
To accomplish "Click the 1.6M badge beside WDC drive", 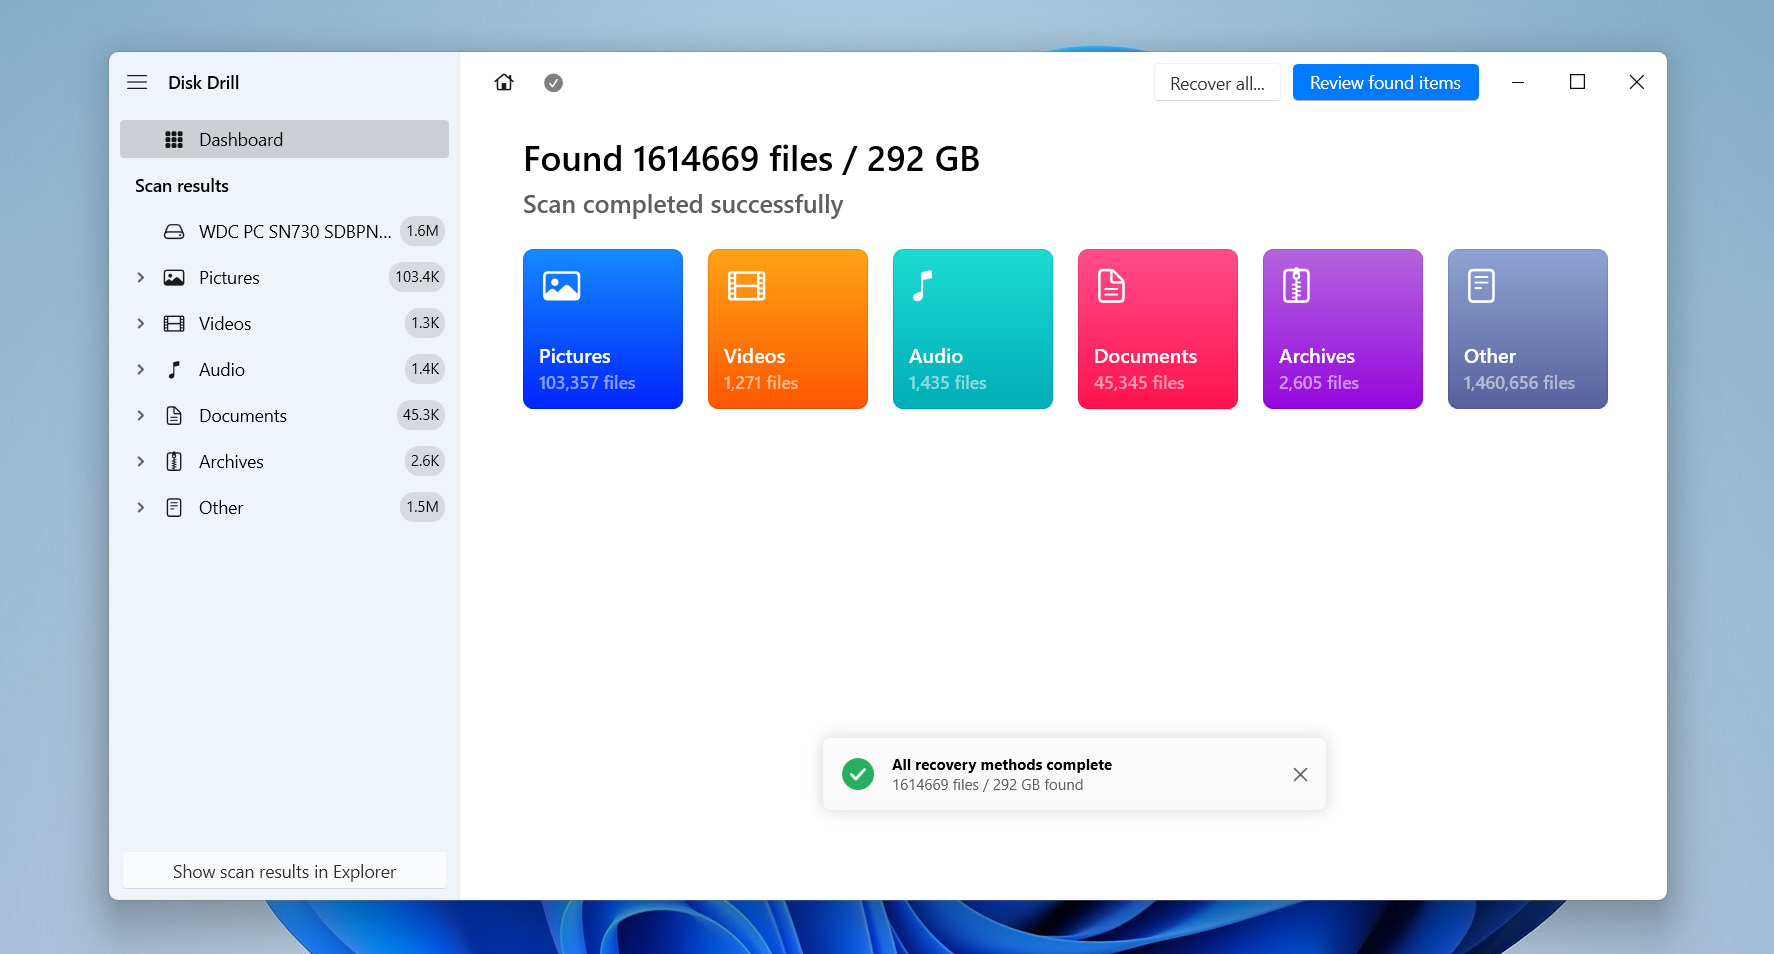I will click(x=422, y=231).
